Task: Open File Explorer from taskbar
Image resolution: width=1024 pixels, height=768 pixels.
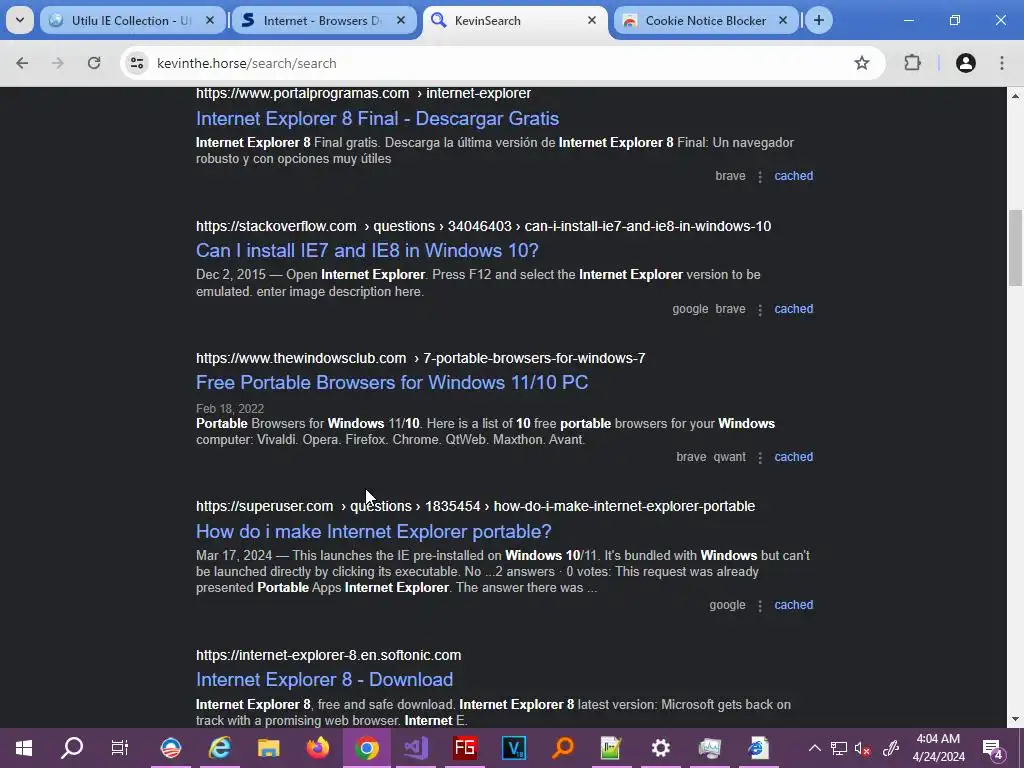Action: click(x=268, y=748)
